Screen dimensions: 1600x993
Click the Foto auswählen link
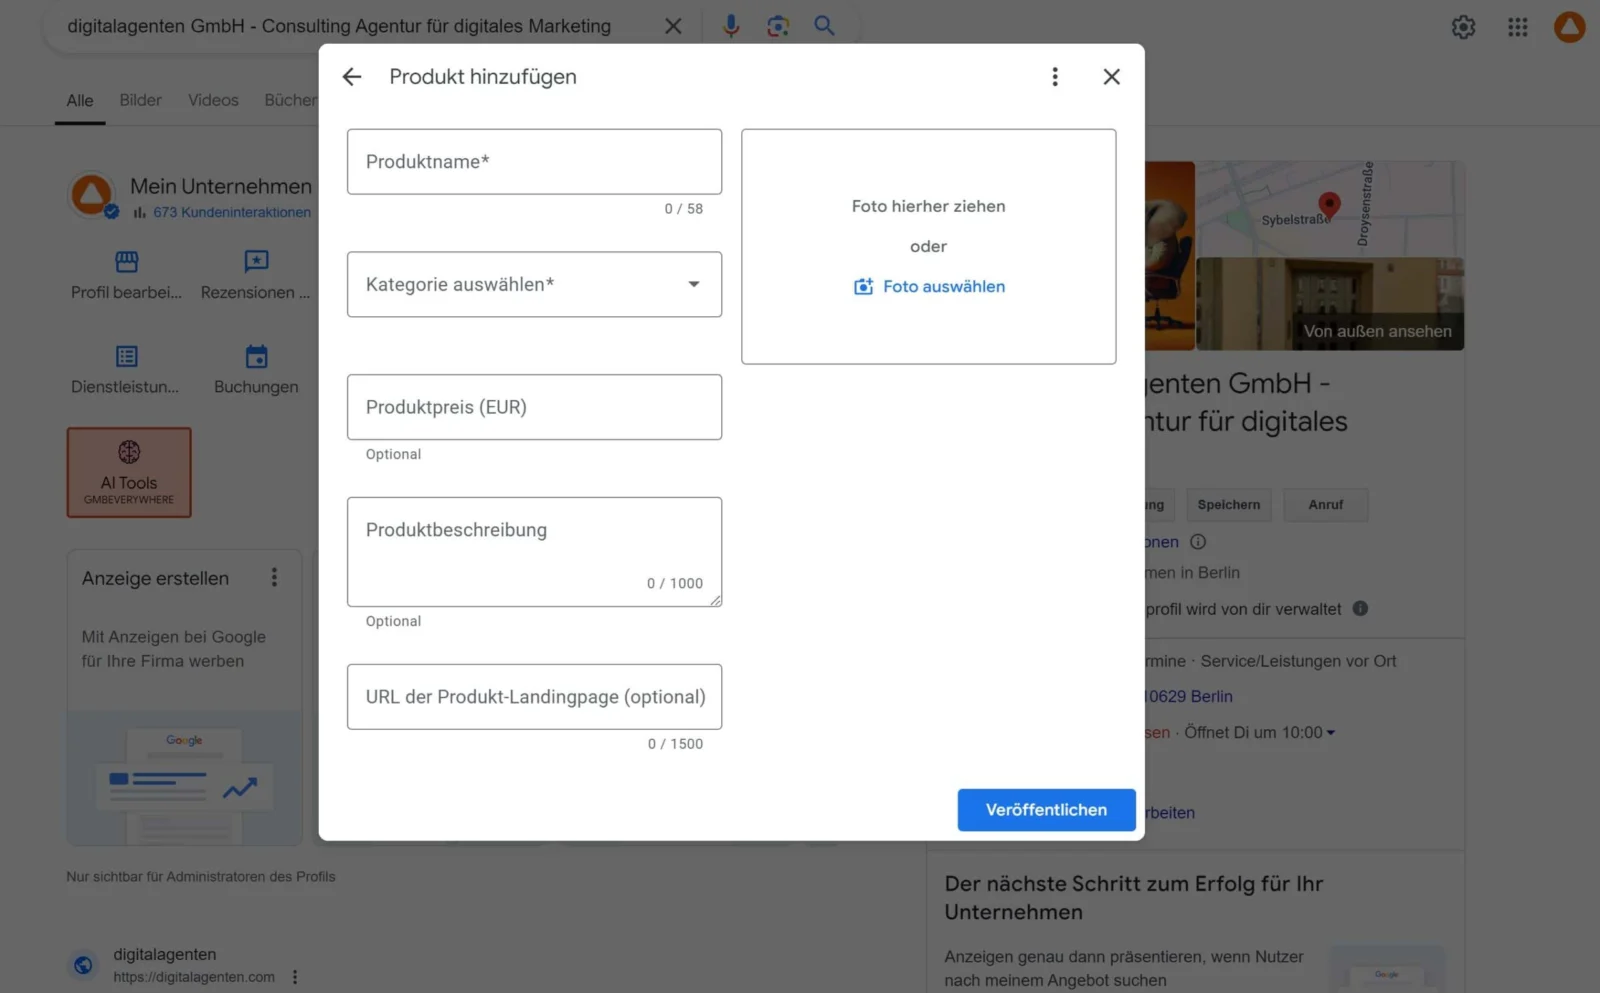click(x=944, y=287)
